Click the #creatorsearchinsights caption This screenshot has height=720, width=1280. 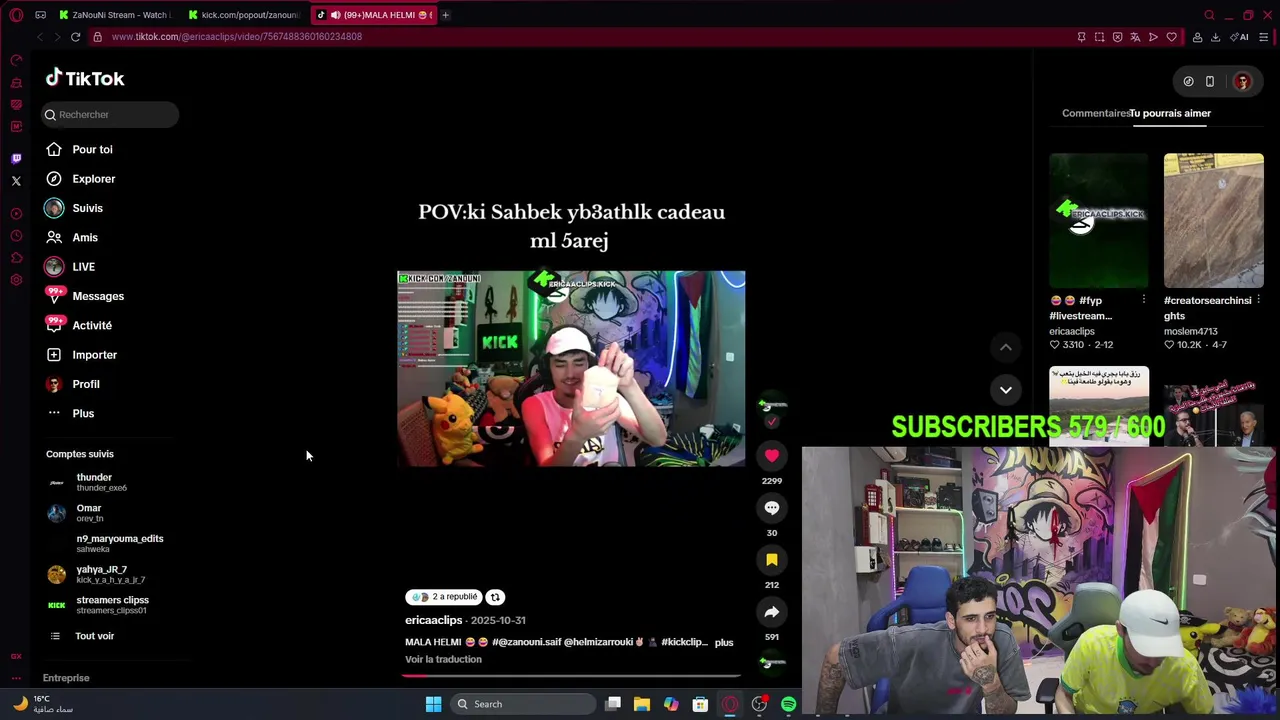[x=1207, y=308]
